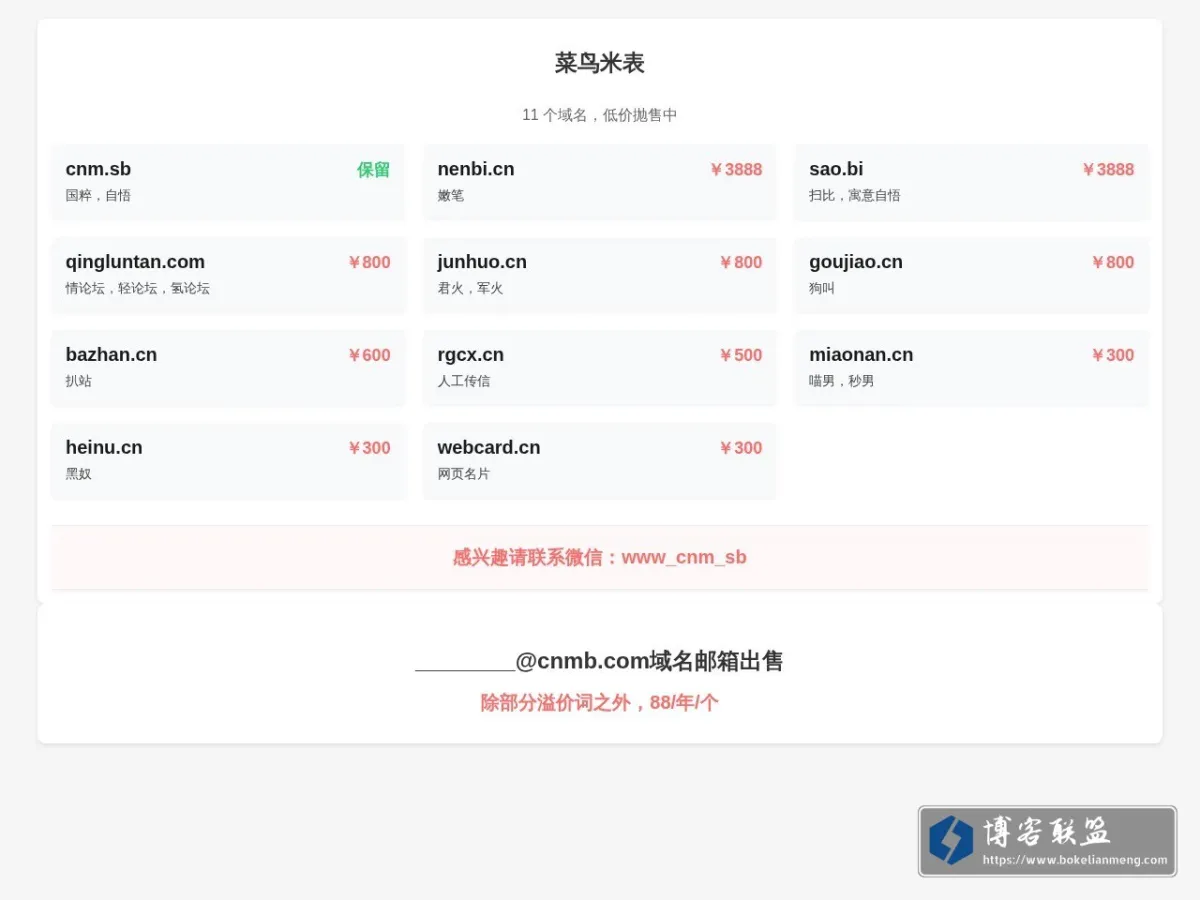Select the miaonan.cn domain name

pyautogui.click(x=861, y=355)
